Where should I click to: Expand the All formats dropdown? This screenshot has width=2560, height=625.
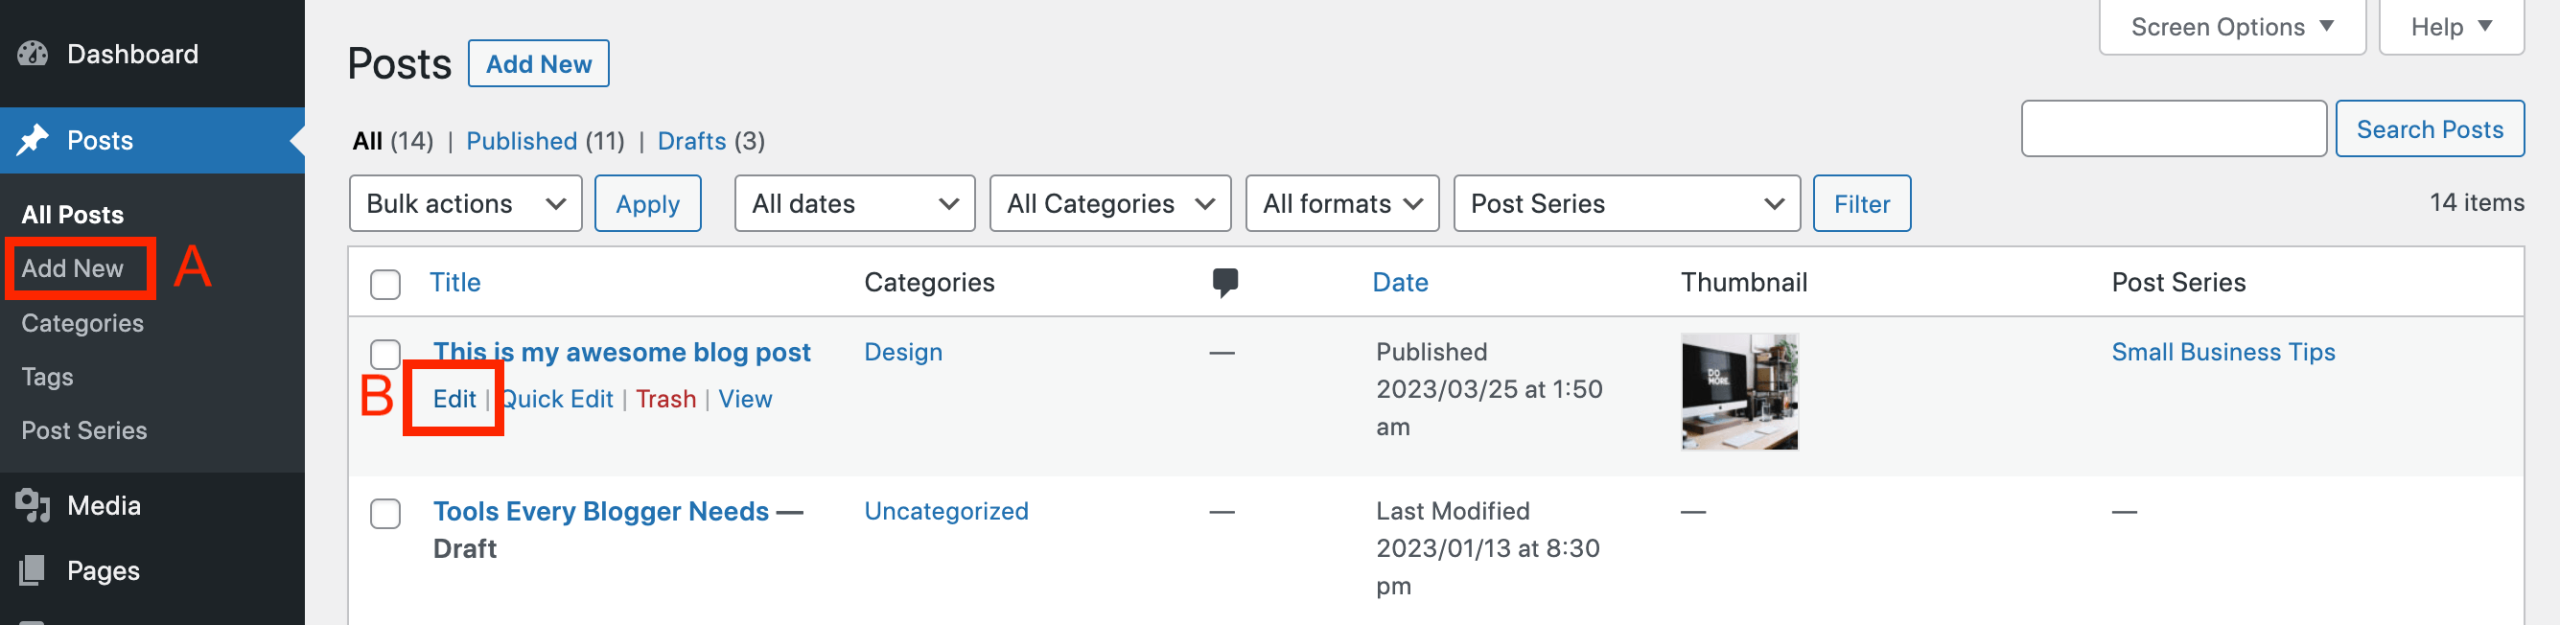(x=1341, y=204)
